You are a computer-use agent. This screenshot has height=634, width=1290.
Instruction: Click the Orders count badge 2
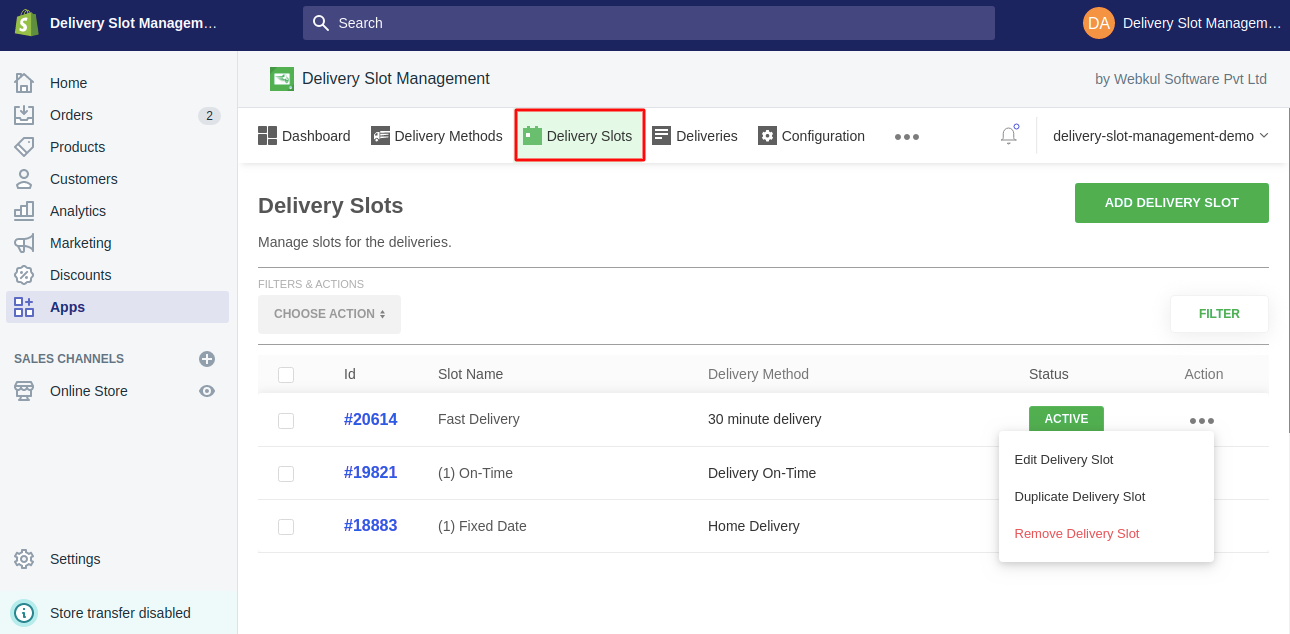pyautogui.click(x=209, y=116)
